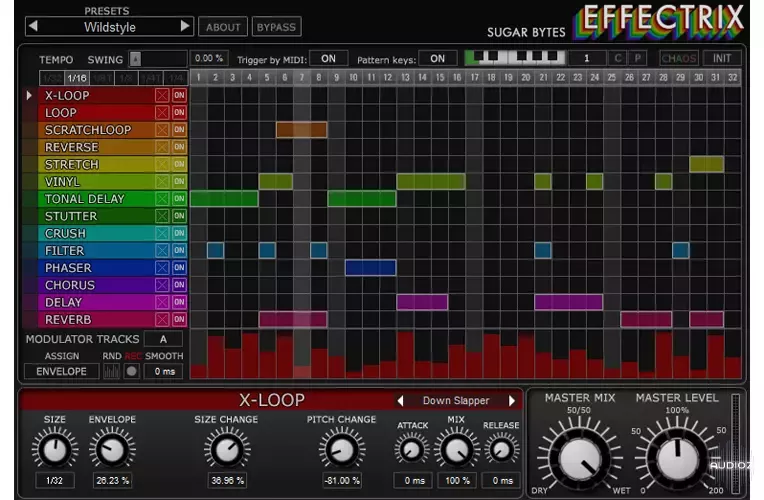This screenshot has height=500, width=764.
Task: Clear the VINYL track with X icon
Action: [162, 181]
